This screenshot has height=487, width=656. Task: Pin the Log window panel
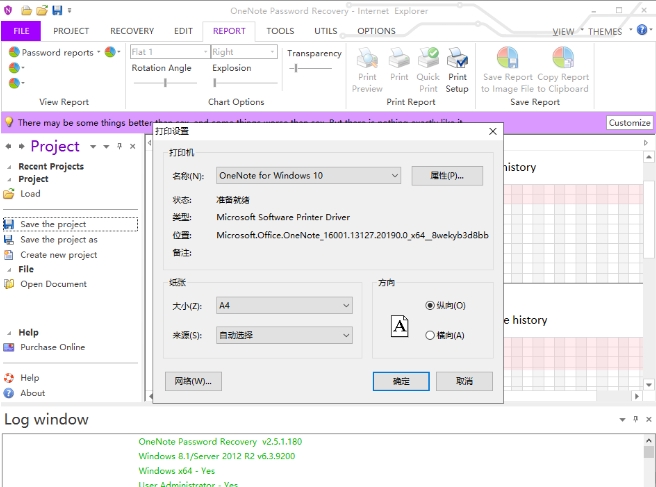click(x=636, y=419)
